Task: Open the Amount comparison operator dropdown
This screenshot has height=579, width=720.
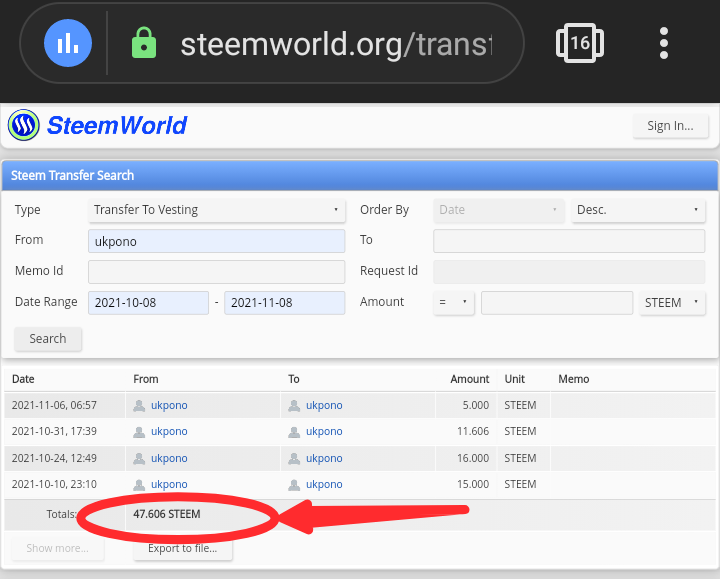Action: 453,303
